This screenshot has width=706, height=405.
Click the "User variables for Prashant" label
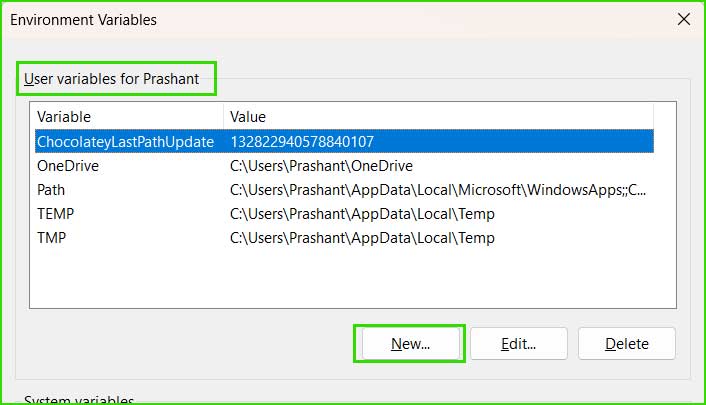tap(111, 79)
